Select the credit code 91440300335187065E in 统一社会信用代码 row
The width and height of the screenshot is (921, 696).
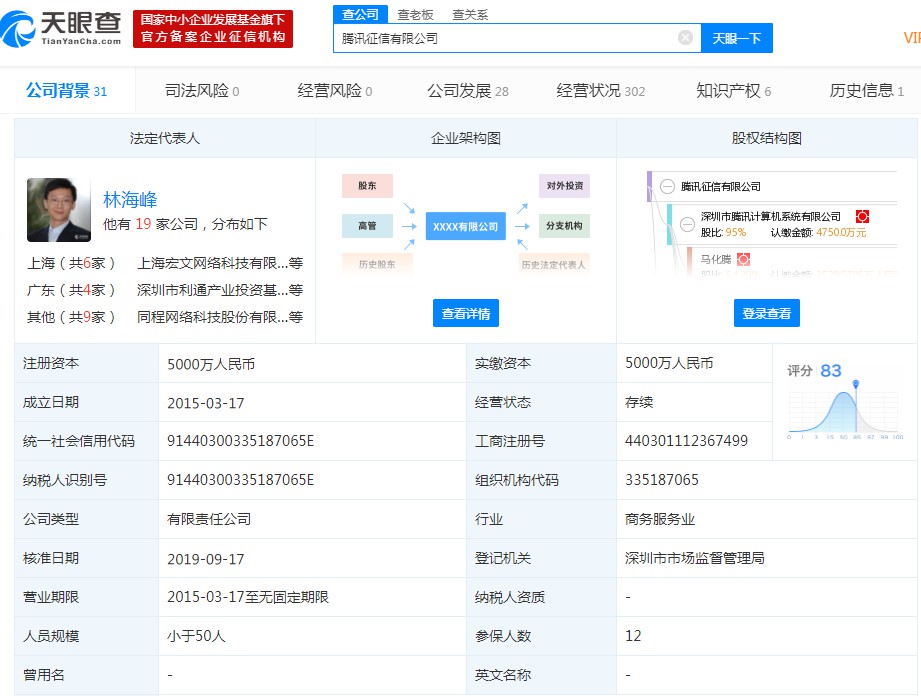pyautogui.click(x=240, y=441)
